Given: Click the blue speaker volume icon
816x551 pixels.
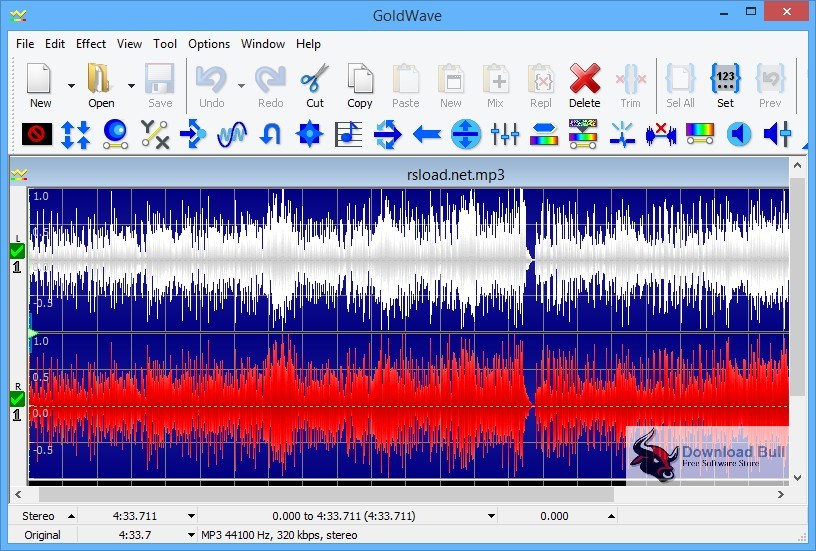Looking at the screenshot, I should pos(738,134).
